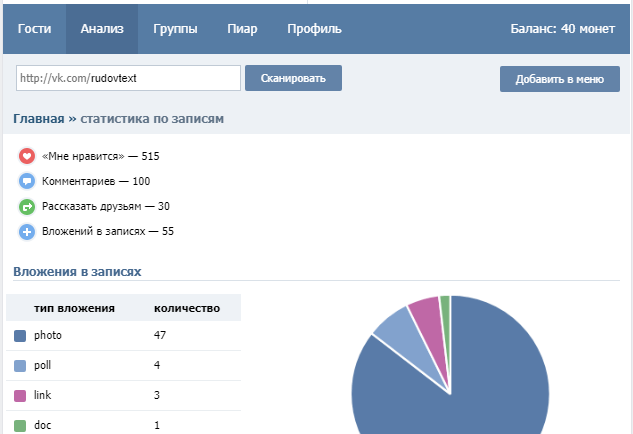
Task: Click the blue comments bubble icon
Action: coord(27,181)
